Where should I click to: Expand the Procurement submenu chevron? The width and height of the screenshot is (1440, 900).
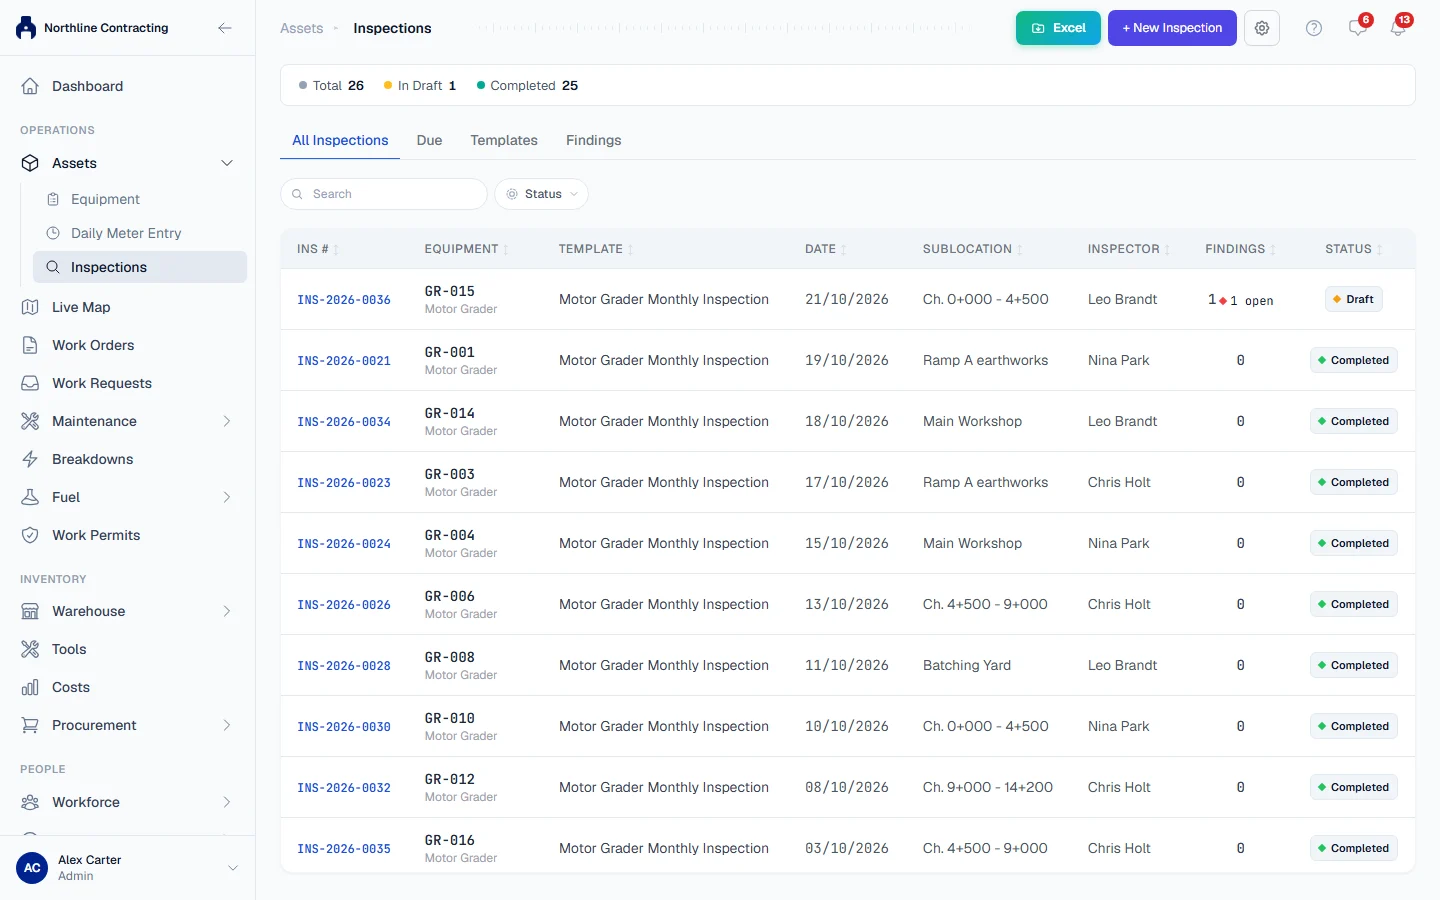click(x=227, y=725)
